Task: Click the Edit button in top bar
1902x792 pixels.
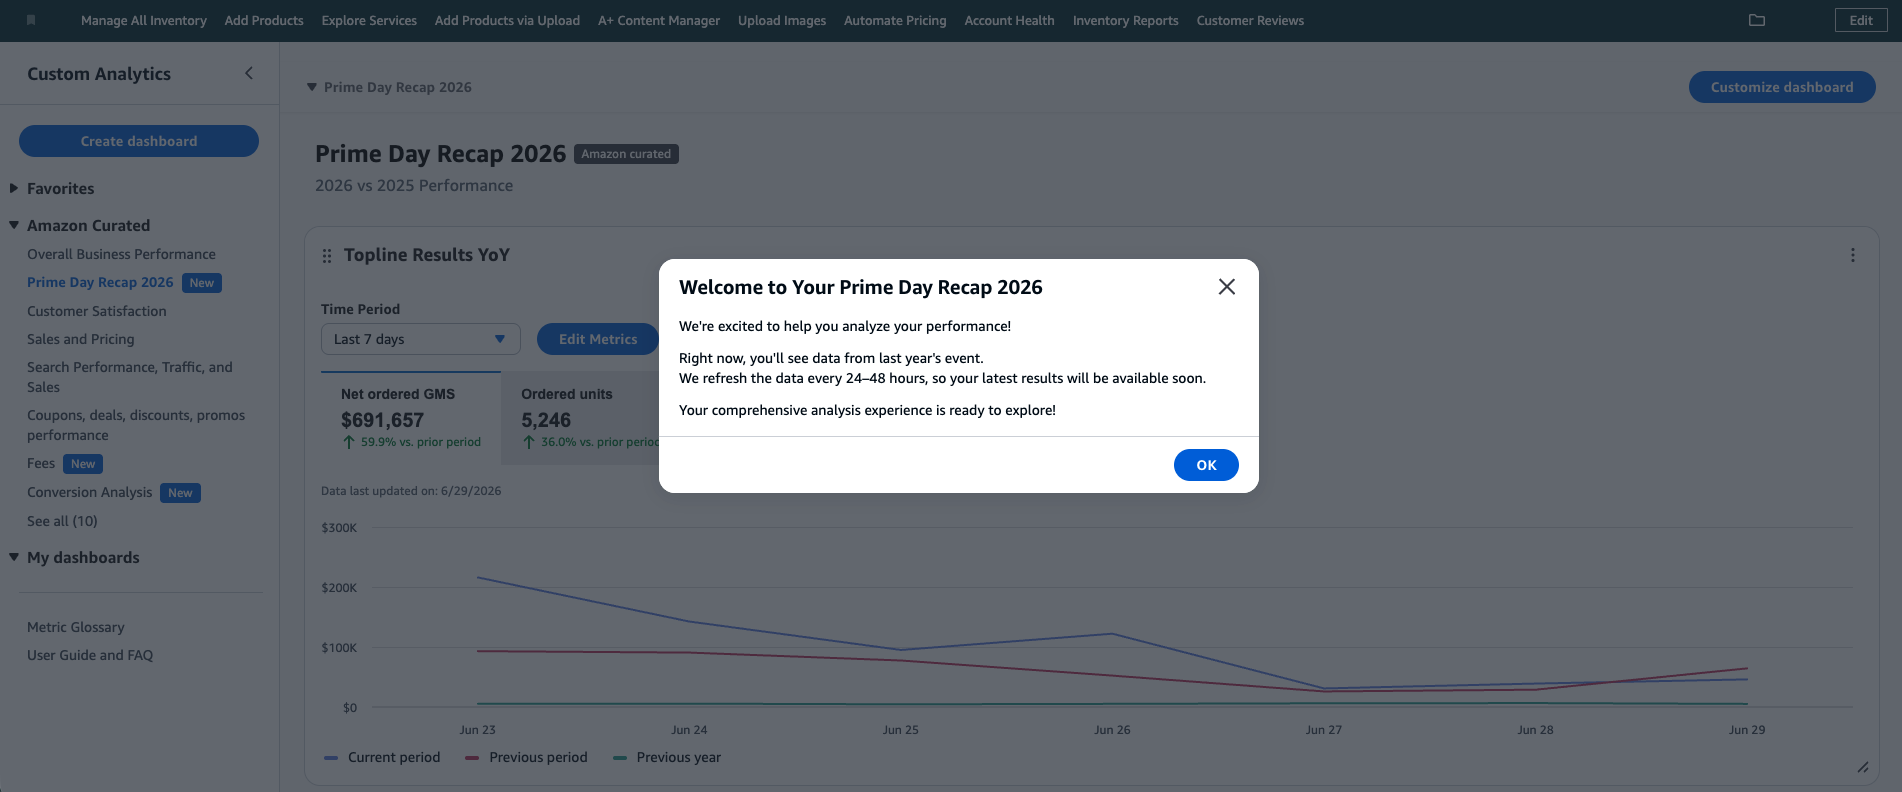Action: click(x=1861, y=20)
